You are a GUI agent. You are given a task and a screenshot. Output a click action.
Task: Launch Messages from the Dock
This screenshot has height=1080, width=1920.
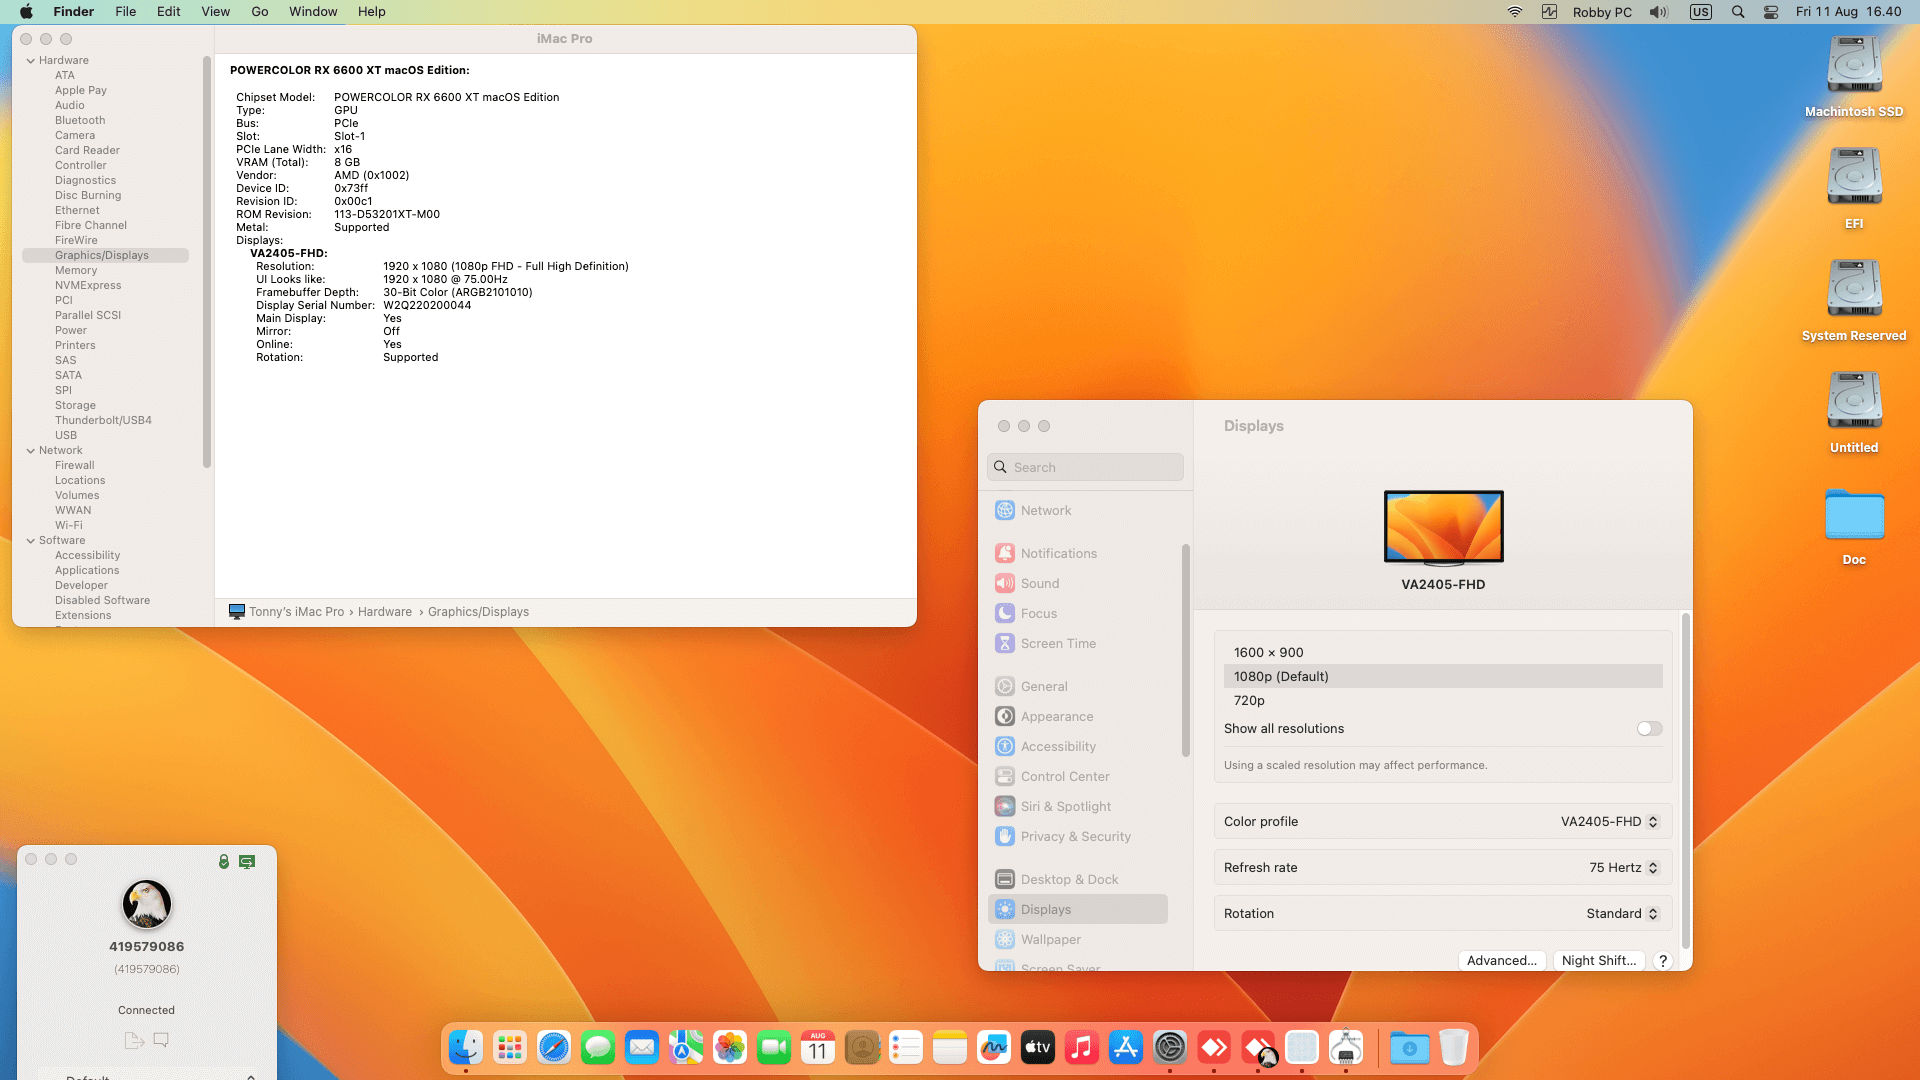(598, 1047)
